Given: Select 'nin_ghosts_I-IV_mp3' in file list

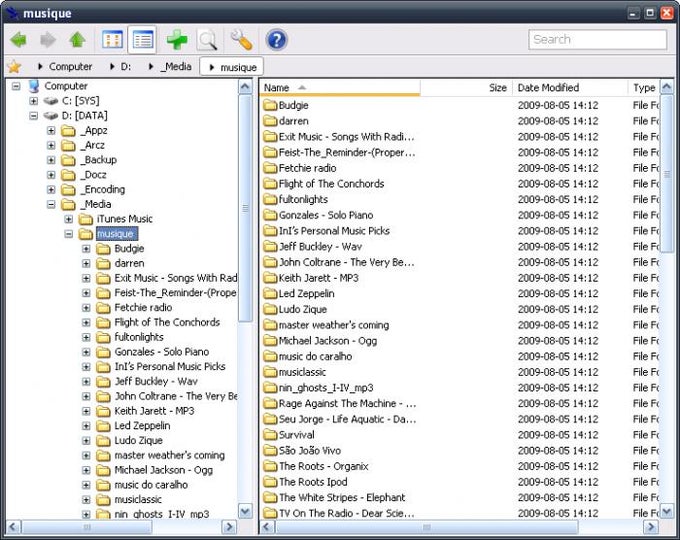Looking at the screenshot, I should point(326,388).
